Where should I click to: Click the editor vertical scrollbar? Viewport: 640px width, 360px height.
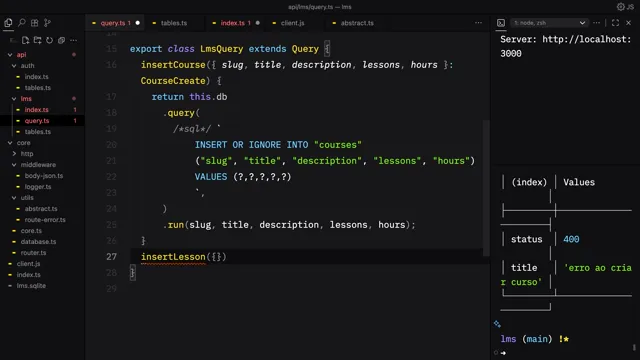pos(486,188)
